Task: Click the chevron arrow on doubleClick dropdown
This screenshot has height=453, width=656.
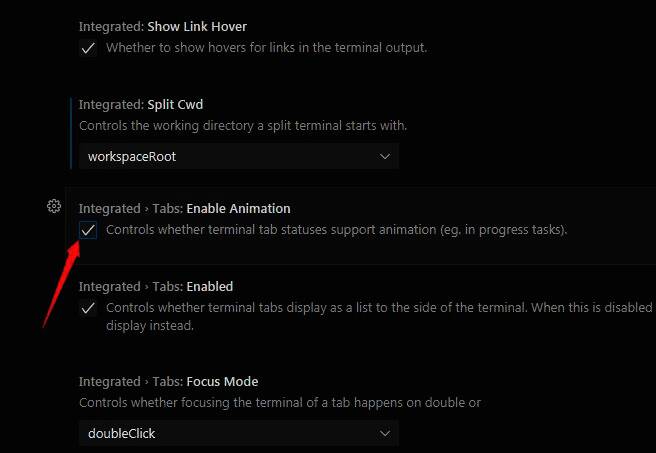Action: point(385,433)
